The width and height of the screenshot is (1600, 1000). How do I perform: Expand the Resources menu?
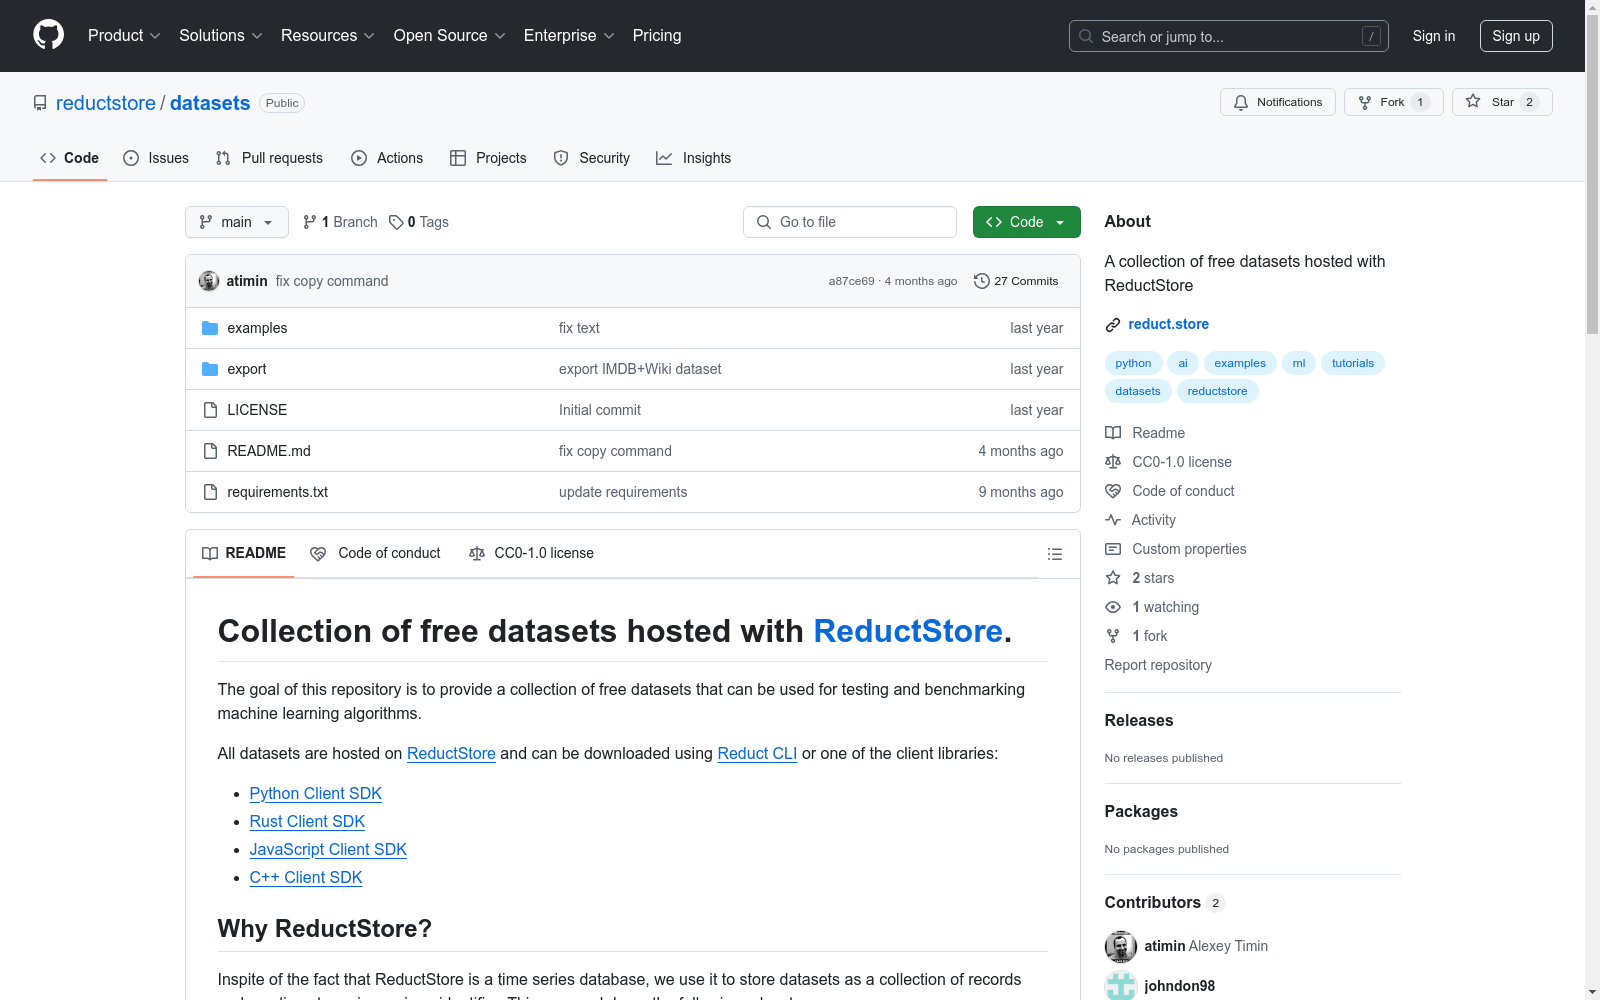[328, 35]
